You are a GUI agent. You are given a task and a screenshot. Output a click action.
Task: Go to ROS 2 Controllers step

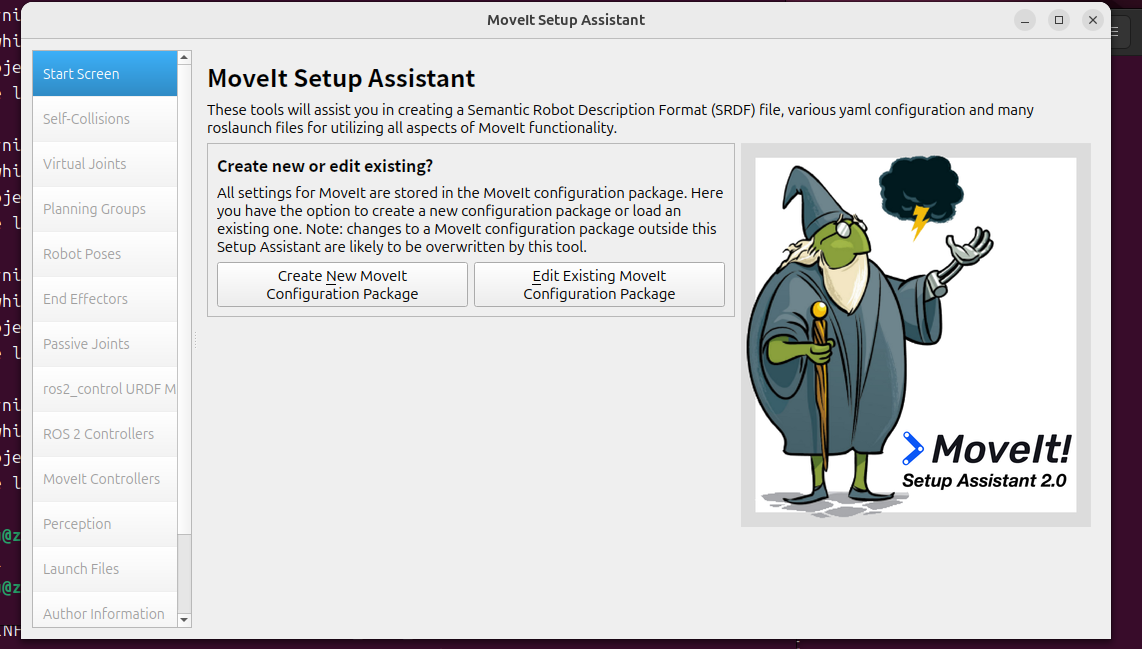pos(105,434)
